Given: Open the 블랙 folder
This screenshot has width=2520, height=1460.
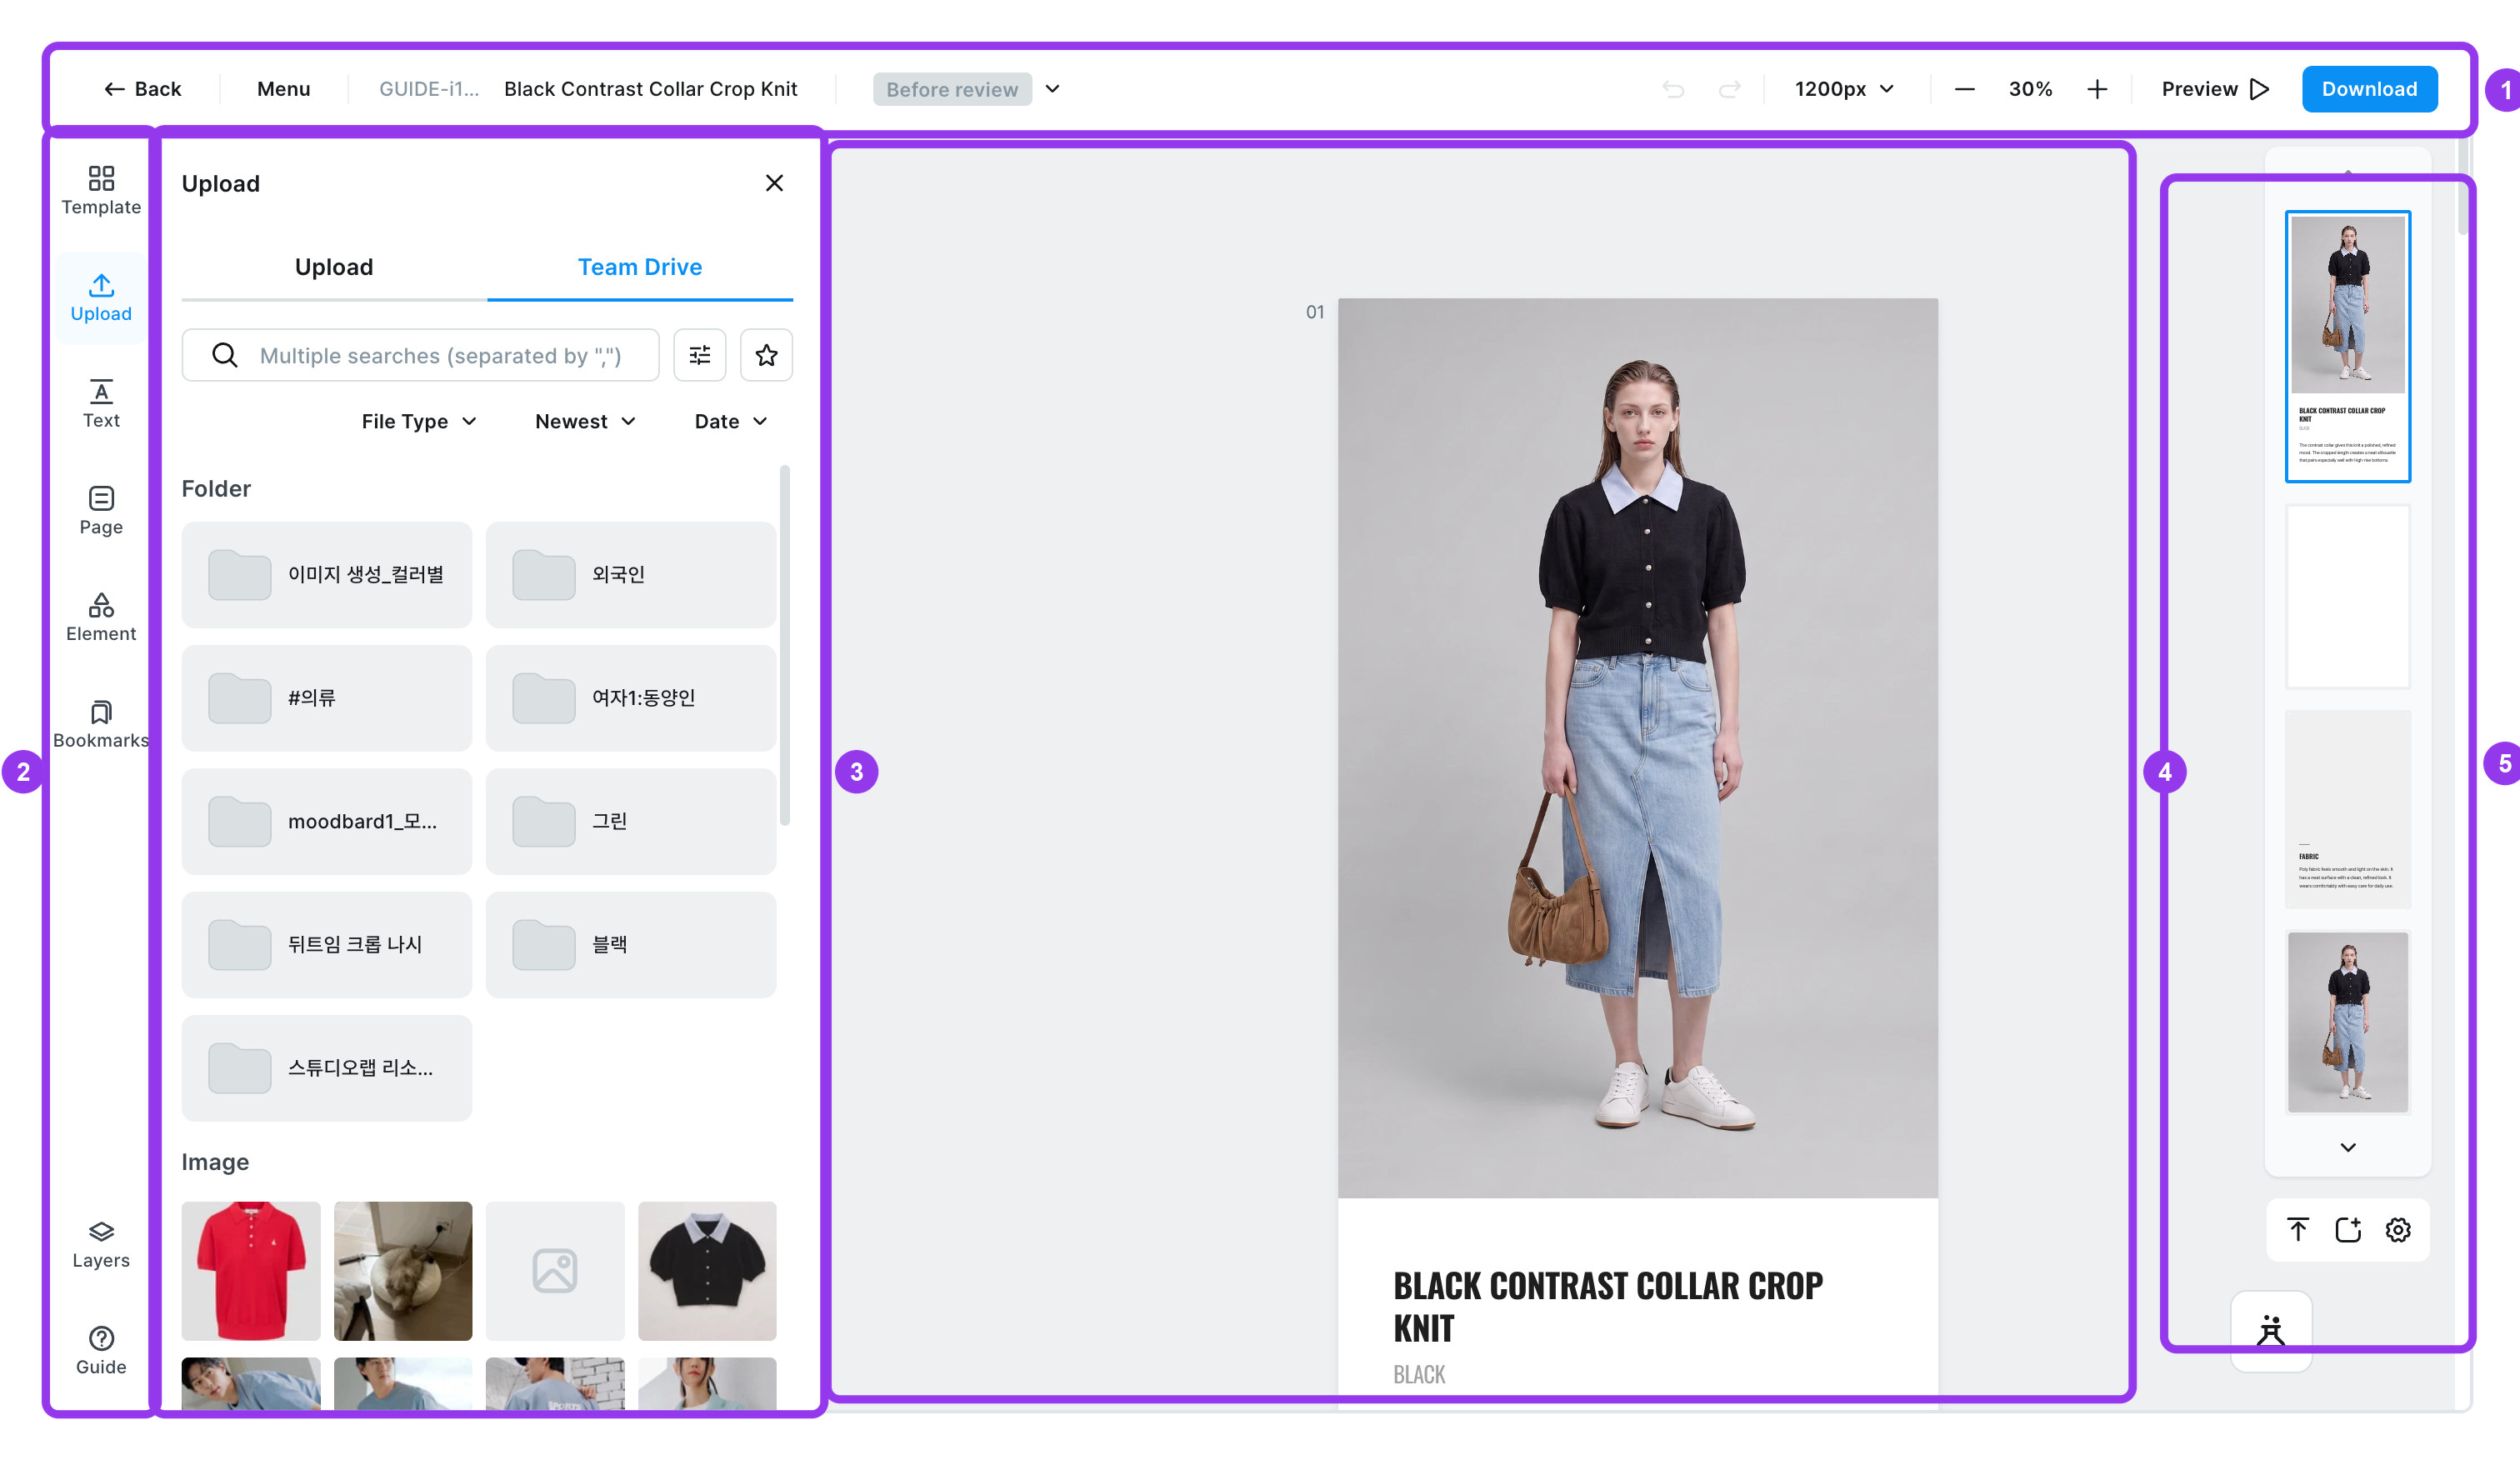Looking at the screenshot, I should coord(631,944).
